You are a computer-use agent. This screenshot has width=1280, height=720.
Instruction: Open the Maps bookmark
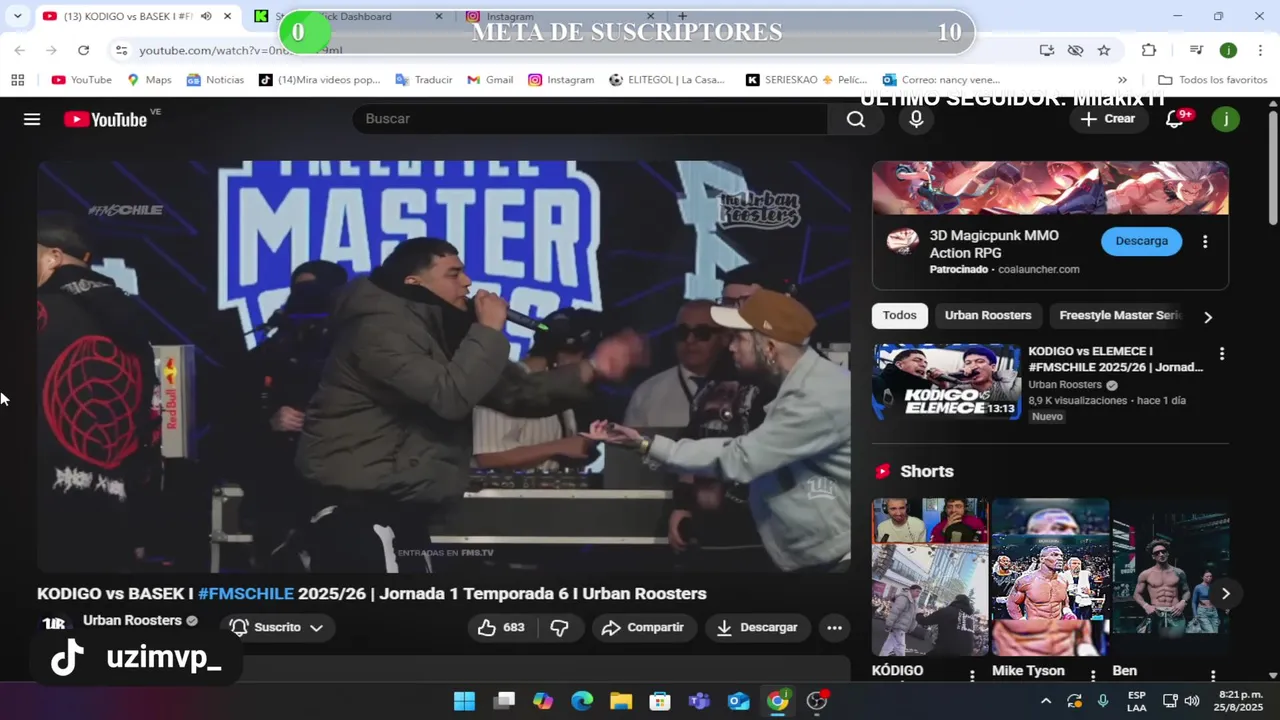tap(149, 80)
